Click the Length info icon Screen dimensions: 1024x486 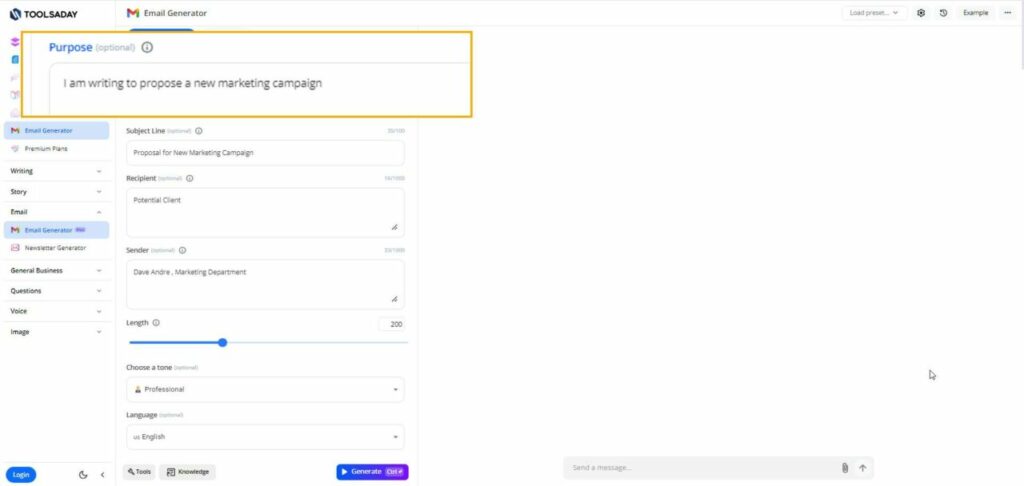click(x=156, y=323)
